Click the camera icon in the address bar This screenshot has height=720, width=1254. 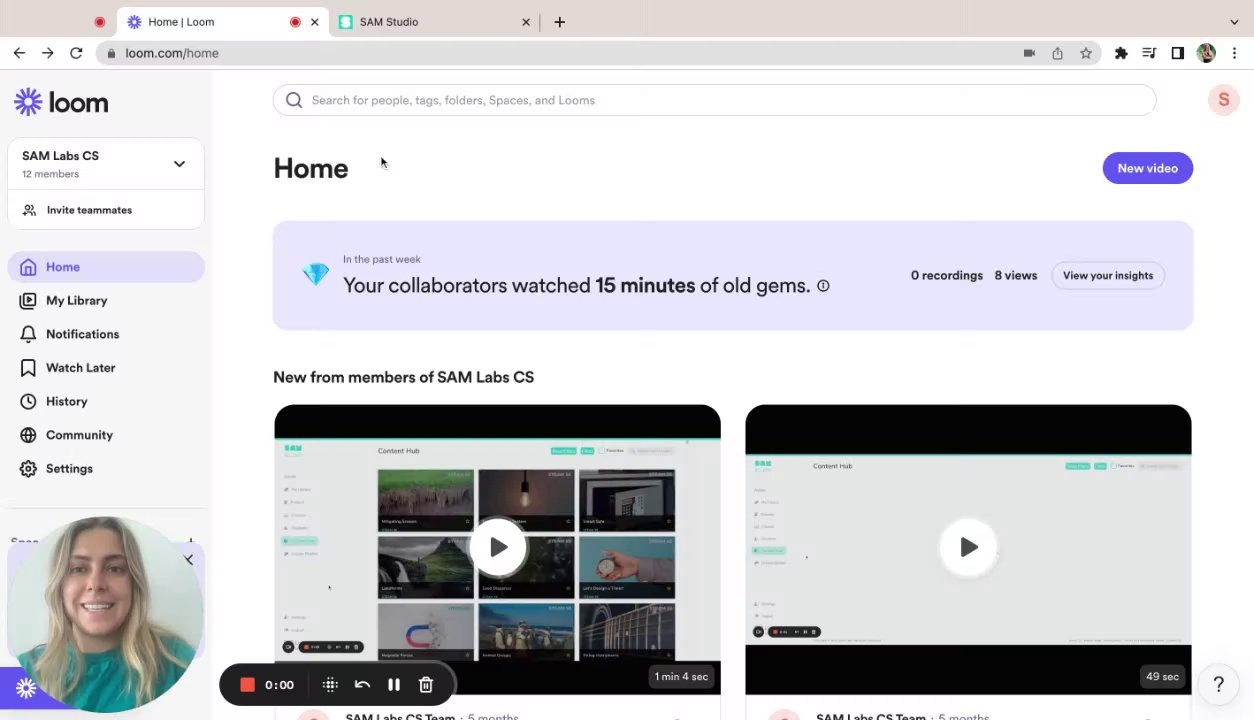click(1029, 53)
